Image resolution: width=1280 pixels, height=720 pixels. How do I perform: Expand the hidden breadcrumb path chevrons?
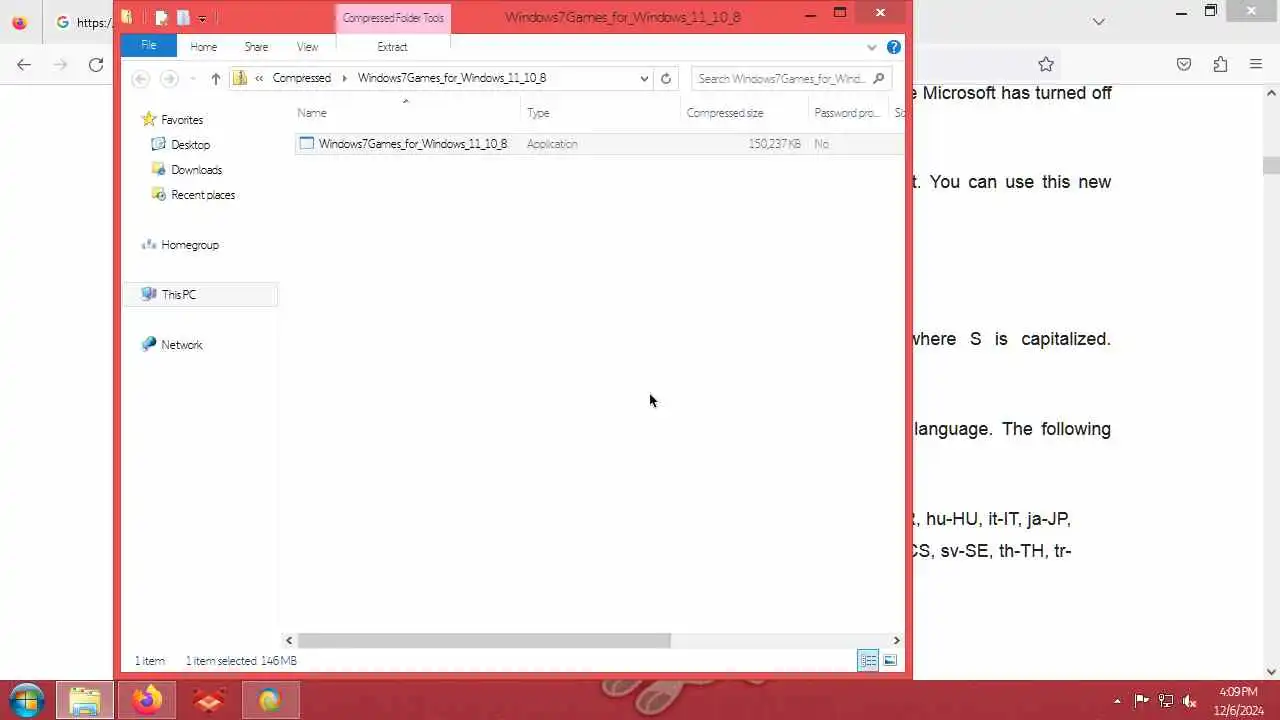tap(259, 78)
